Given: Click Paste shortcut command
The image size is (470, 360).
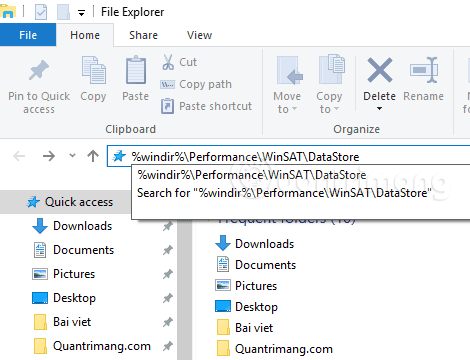Looking at the screenshot, I should (206, 106).
